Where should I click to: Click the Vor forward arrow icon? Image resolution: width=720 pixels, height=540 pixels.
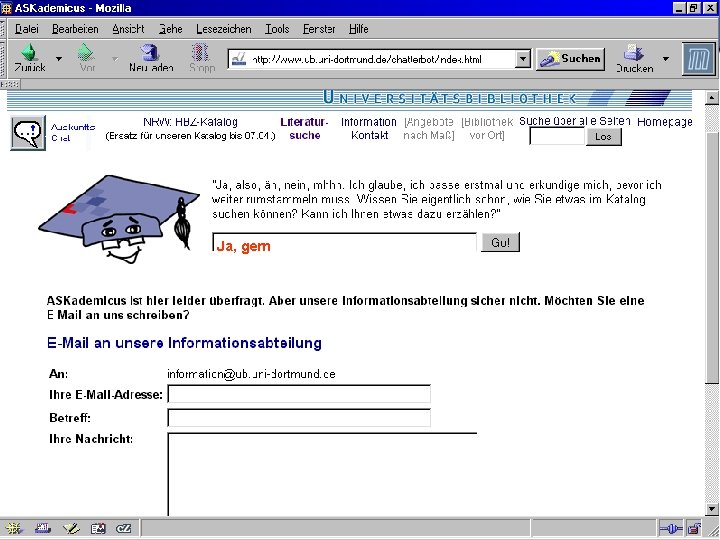tap(86, 53)
